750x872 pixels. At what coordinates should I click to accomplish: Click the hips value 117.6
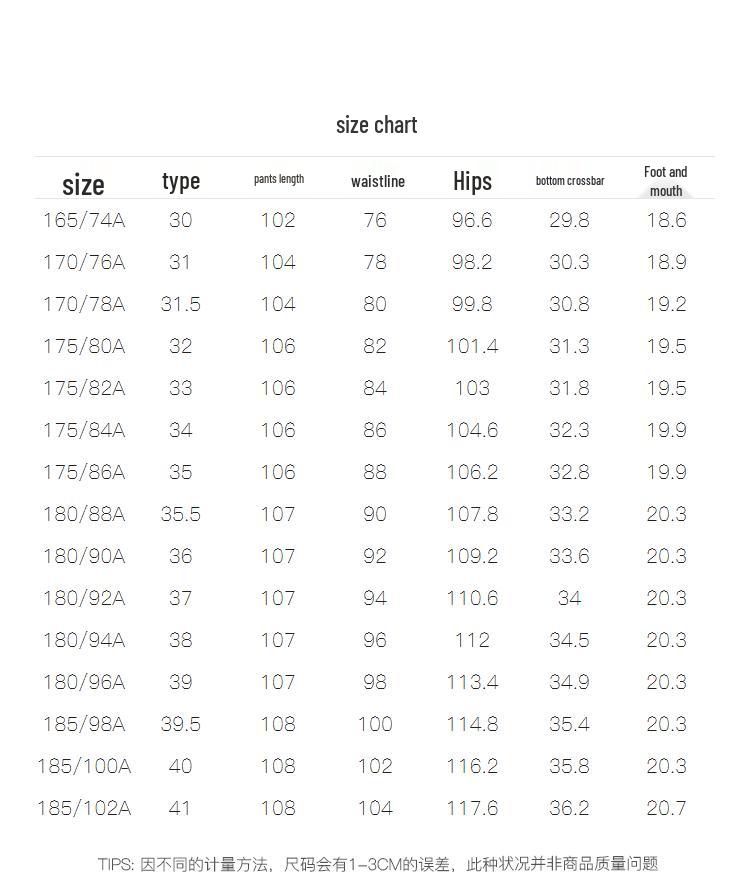tap(472, 808)
